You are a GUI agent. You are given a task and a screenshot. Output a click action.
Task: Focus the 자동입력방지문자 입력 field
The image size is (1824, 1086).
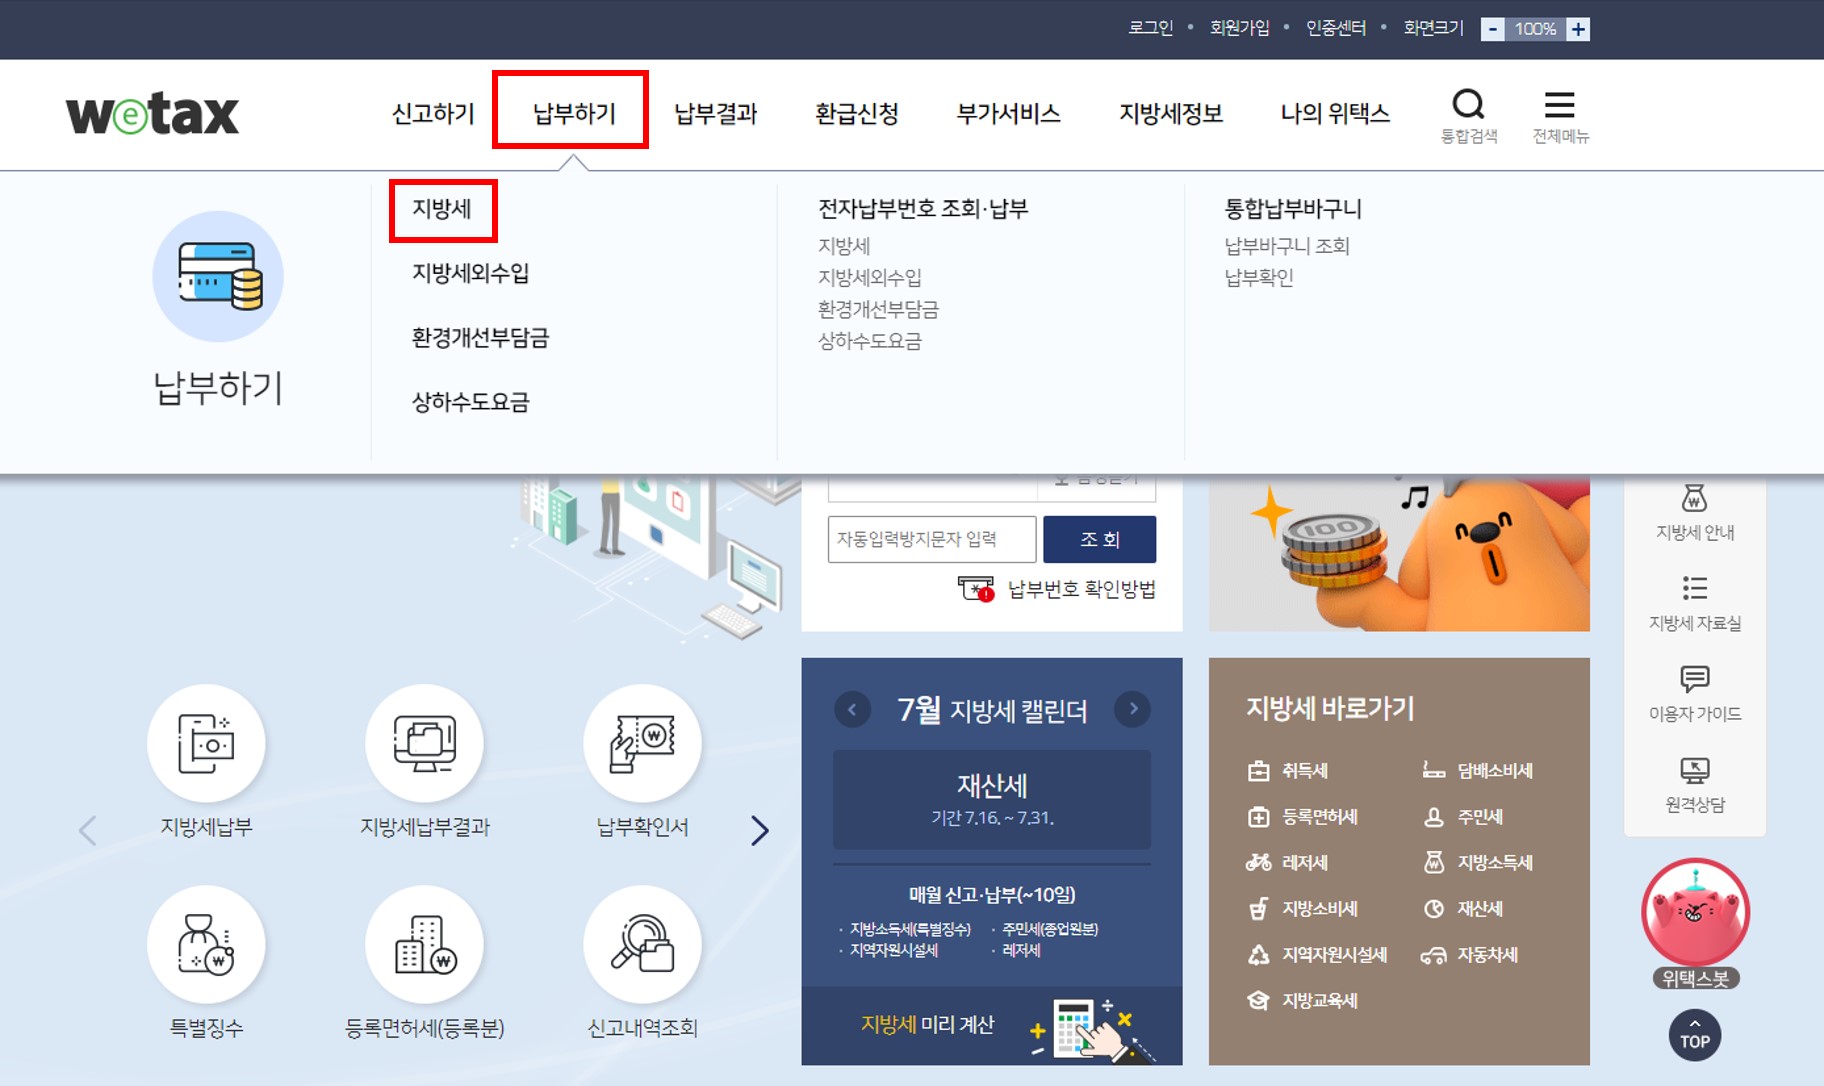point(932,540)
